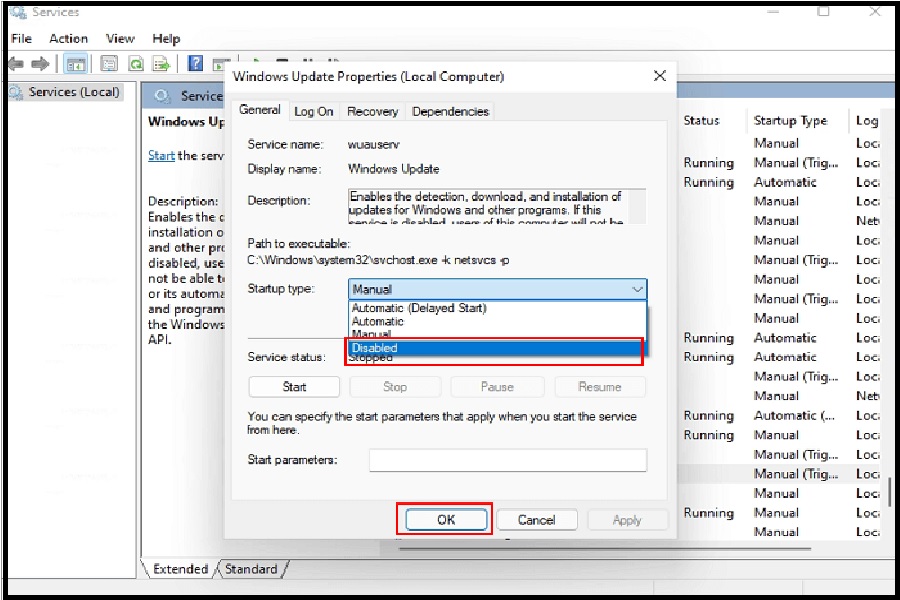The image size is (900, 600).
Task: Click the Back arrow toolbar icon
Action: pos(17,64)
